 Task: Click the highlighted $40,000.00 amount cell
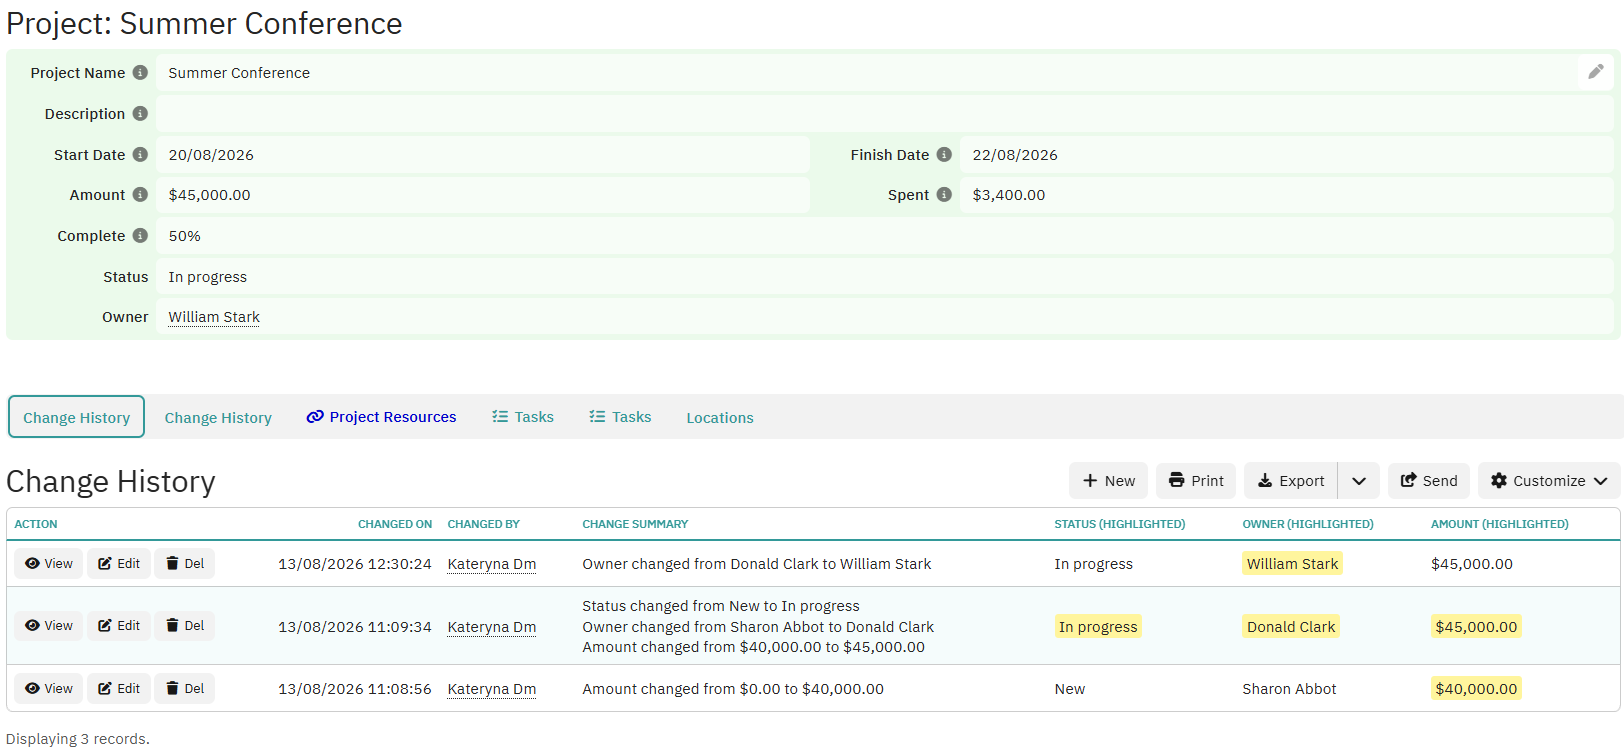click(x=1476, y=689)
